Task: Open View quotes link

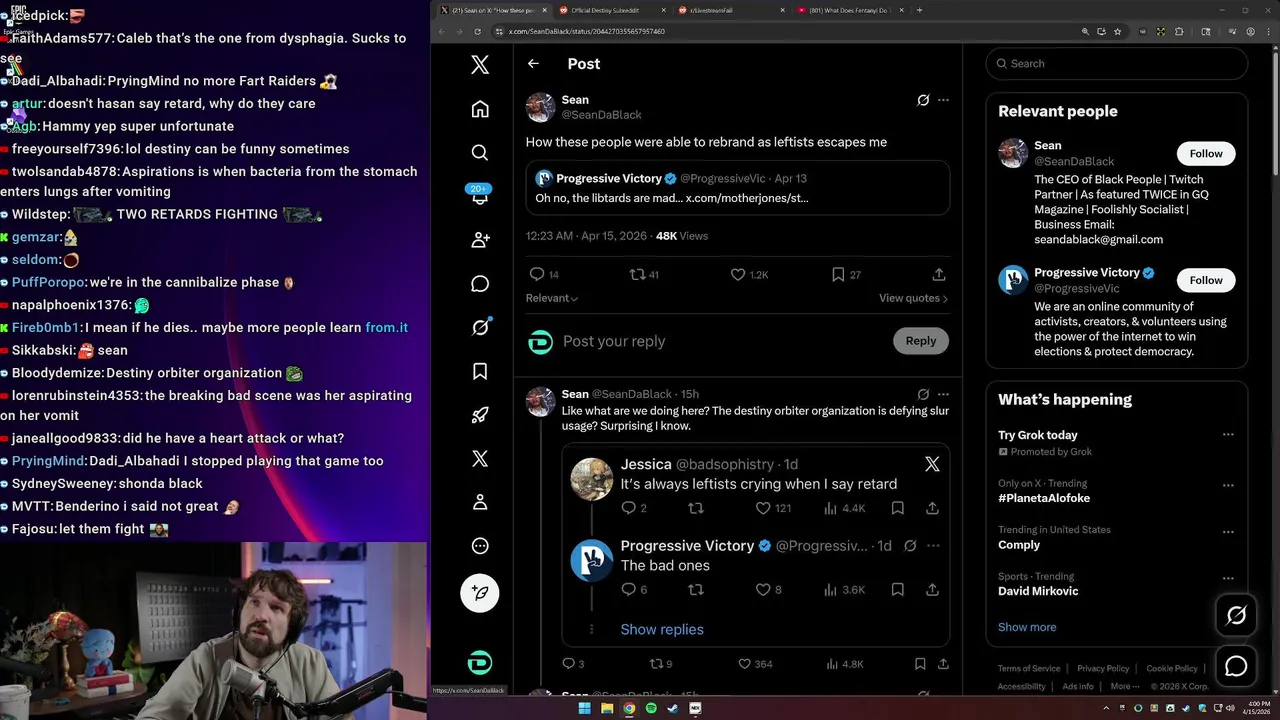Action: 913,298
